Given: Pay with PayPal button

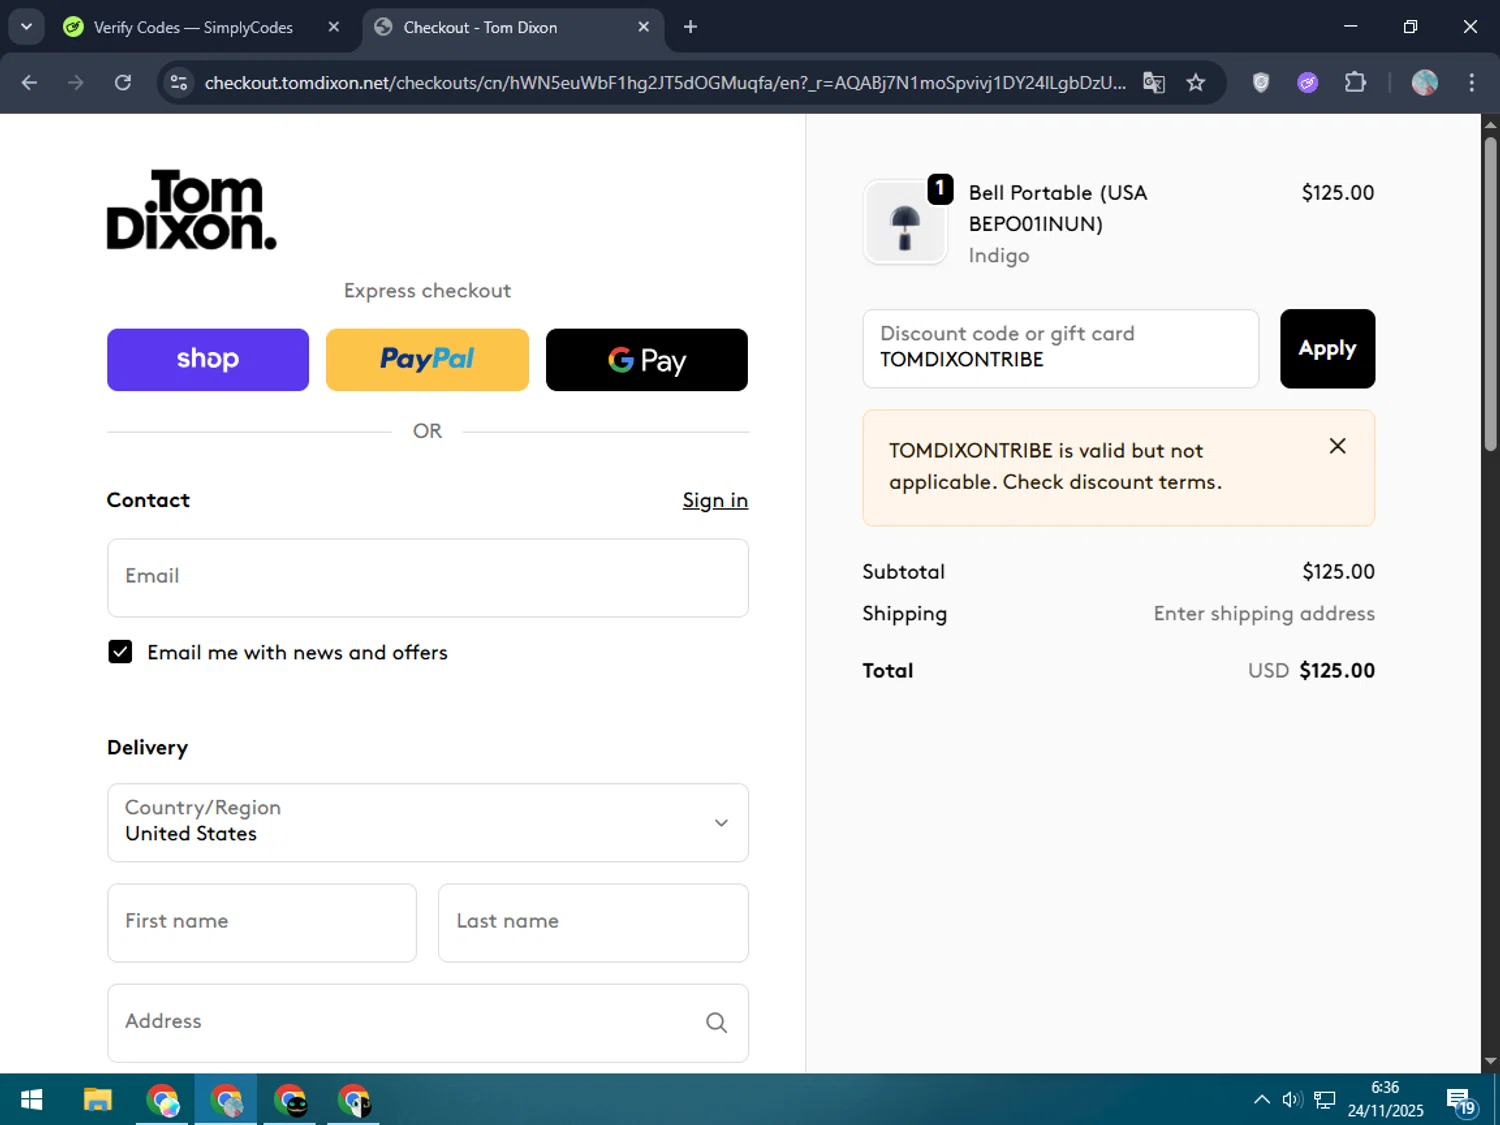Looking at the screenshot, I should (427, 360).
